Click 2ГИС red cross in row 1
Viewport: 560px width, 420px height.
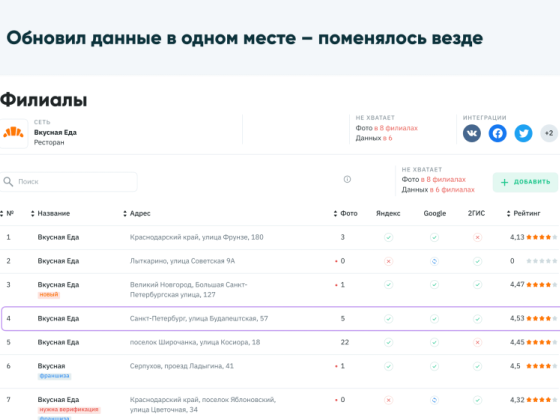(x=478, y=238)
